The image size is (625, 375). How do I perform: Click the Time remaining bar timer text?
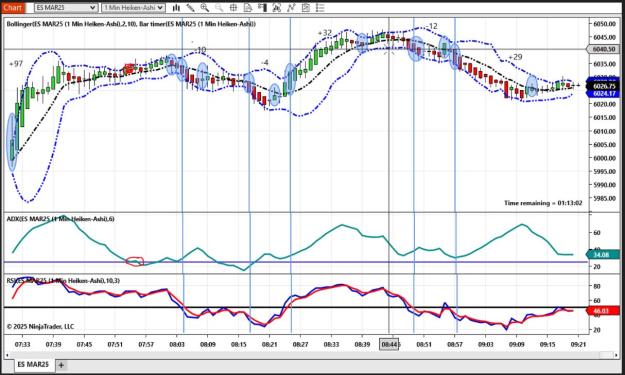[x=543, y=203]
